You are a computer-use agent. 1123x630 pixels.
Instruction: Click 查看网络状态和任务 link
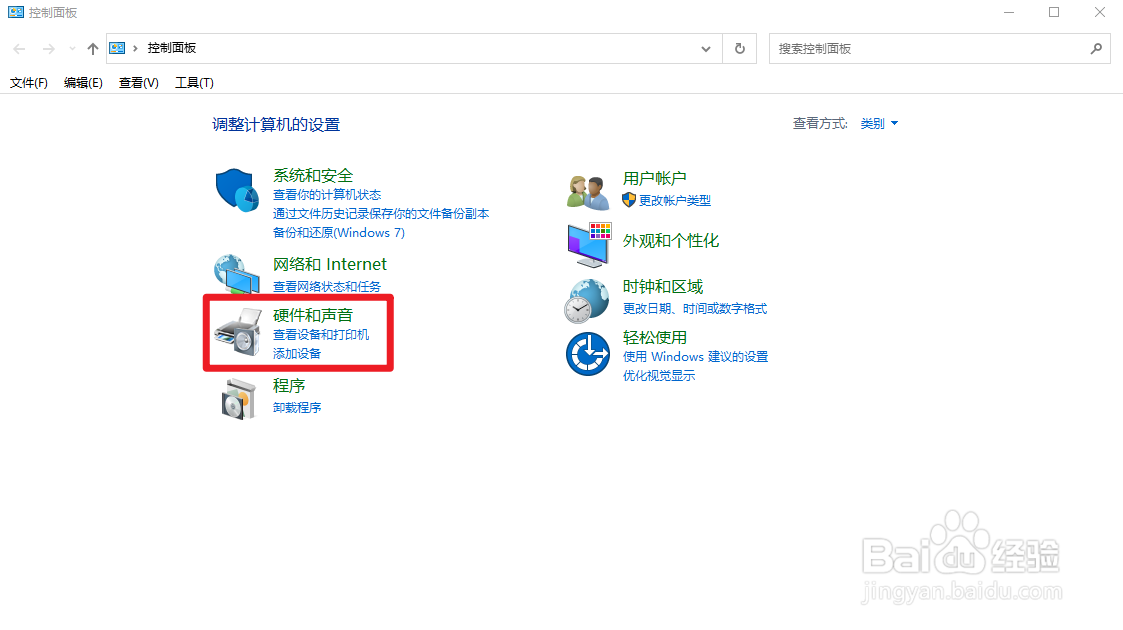[x=327, y=286]
